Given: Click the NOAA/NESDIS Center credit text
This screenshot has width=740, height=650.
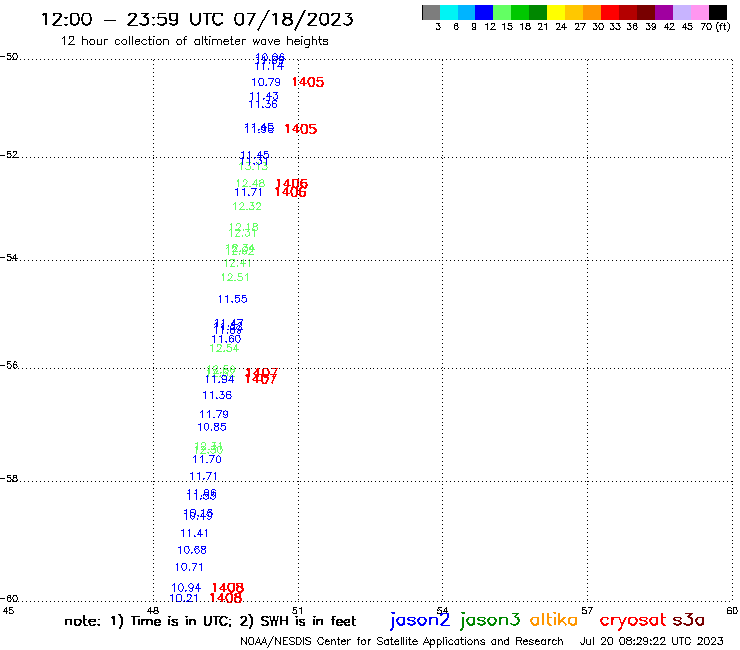Looking at the screenshot, I should (402, 641).
